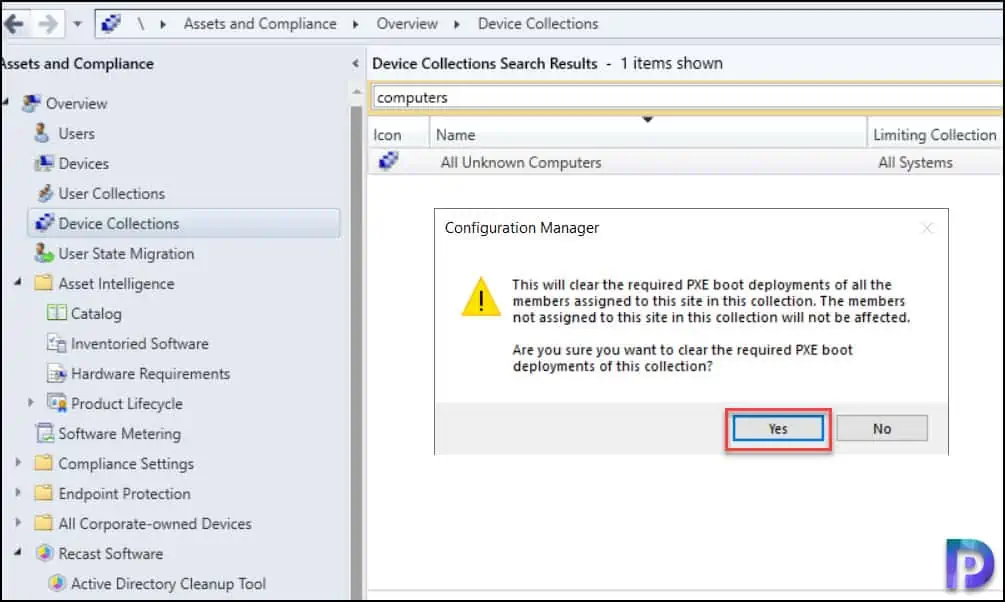Collapse the Asset Intelligence node

coord(18,282)
